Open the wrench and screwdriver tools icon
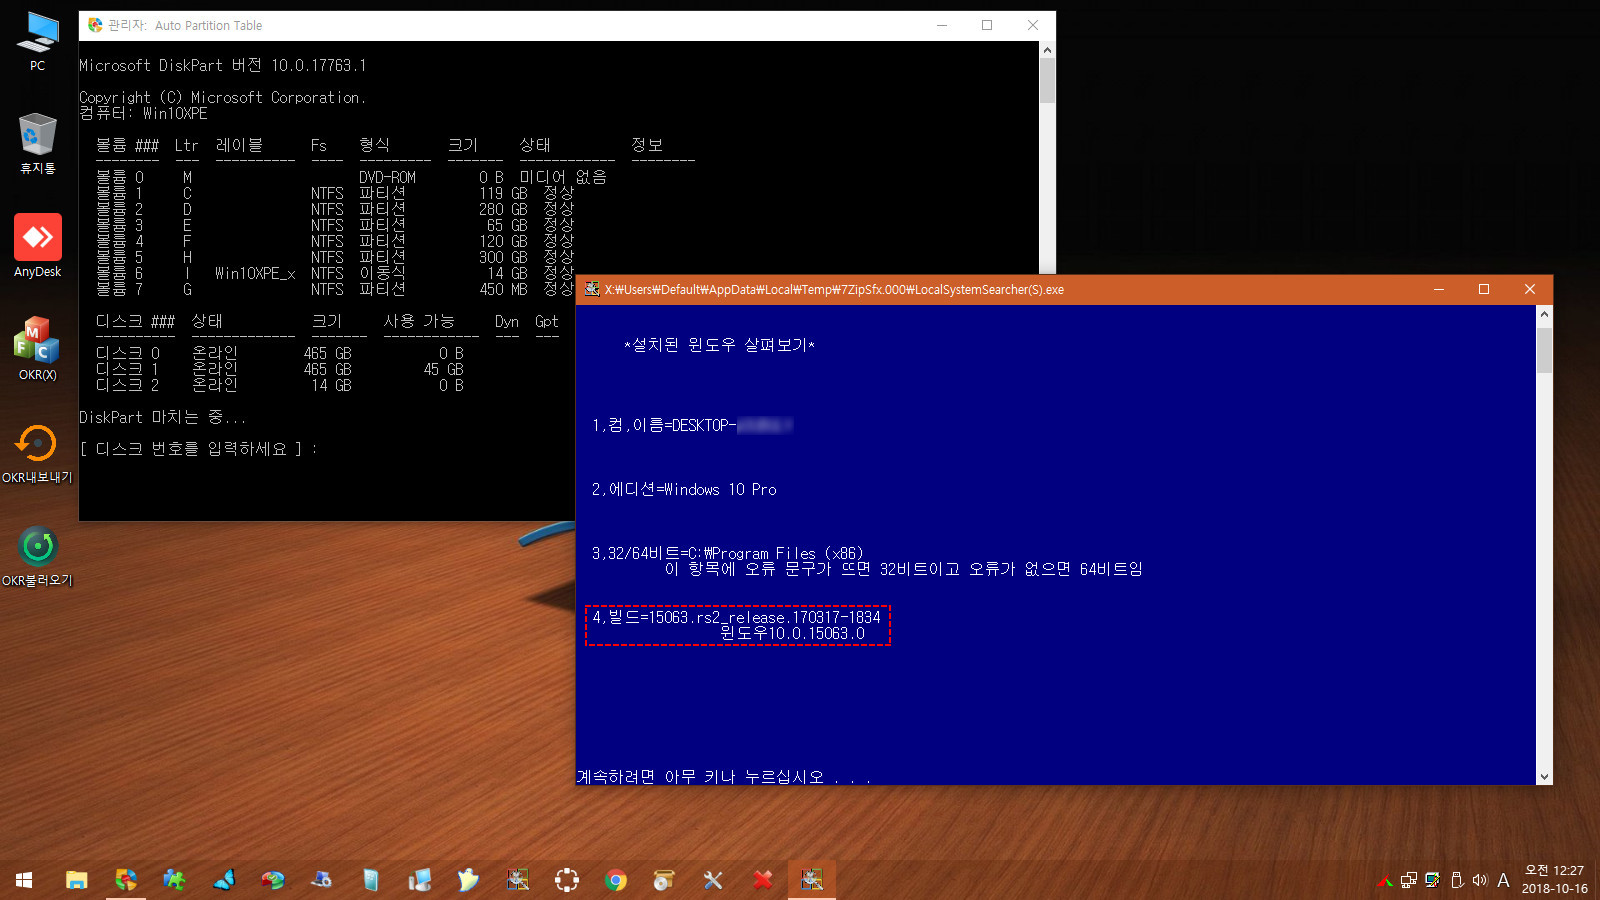Image resolution: width=1600 pixels, height=900 pixels. 713,880
